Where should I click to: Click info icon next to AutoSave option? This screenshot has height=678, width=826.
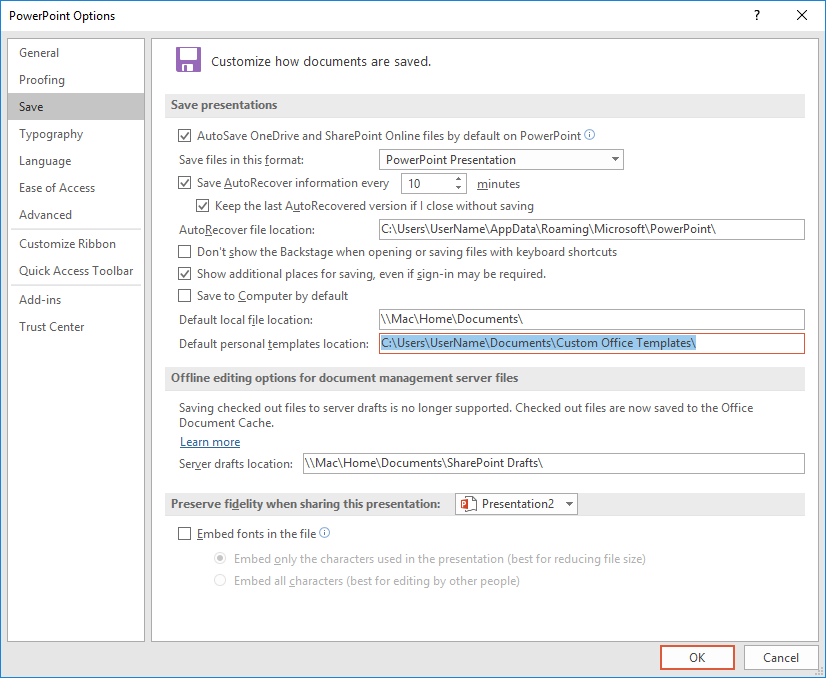pyautogui.click(x=590, y=135)
